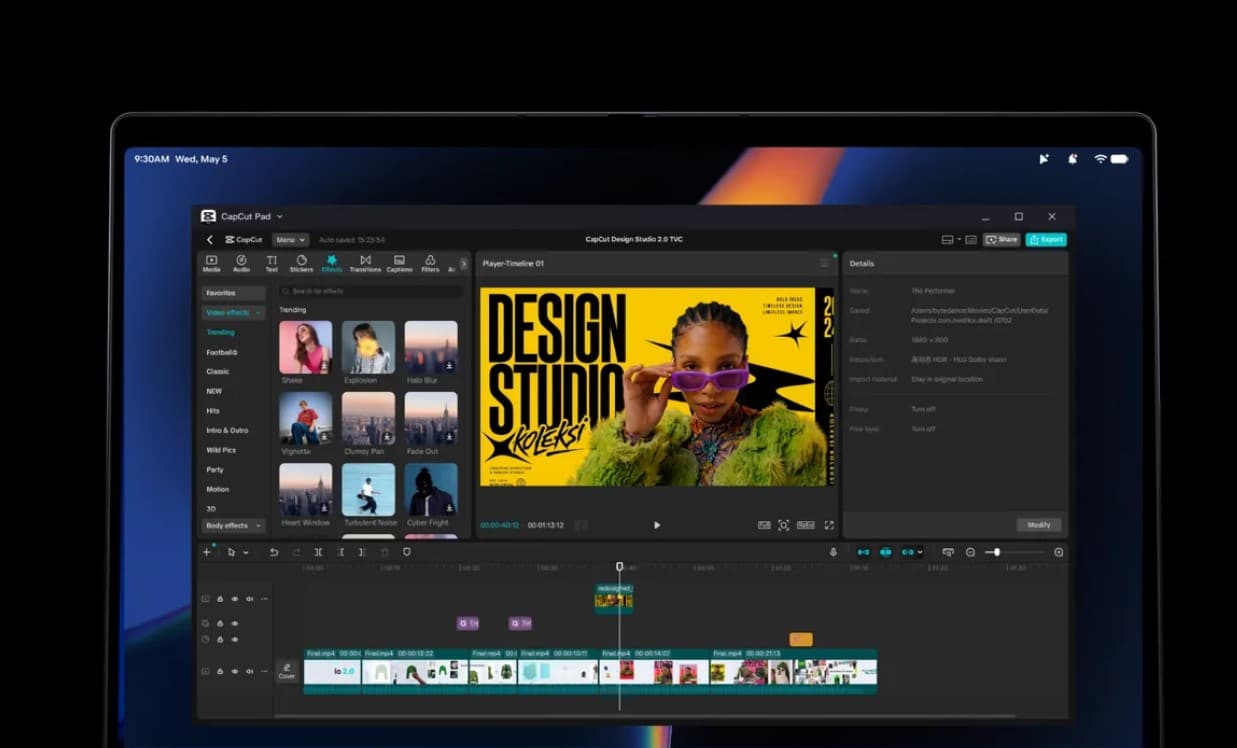Screen dimensions: 1237x748
Task: Expand the CapCut Pad title dropdown
Action: pyautogui.click(x=280, y=216)
